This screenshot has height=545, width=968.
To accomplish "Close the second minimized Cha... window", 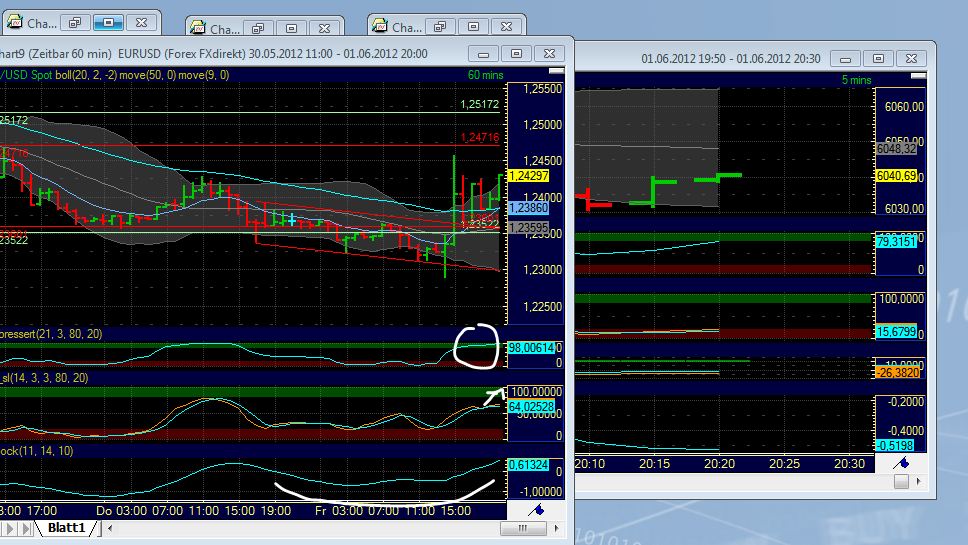I will point(325,28).
